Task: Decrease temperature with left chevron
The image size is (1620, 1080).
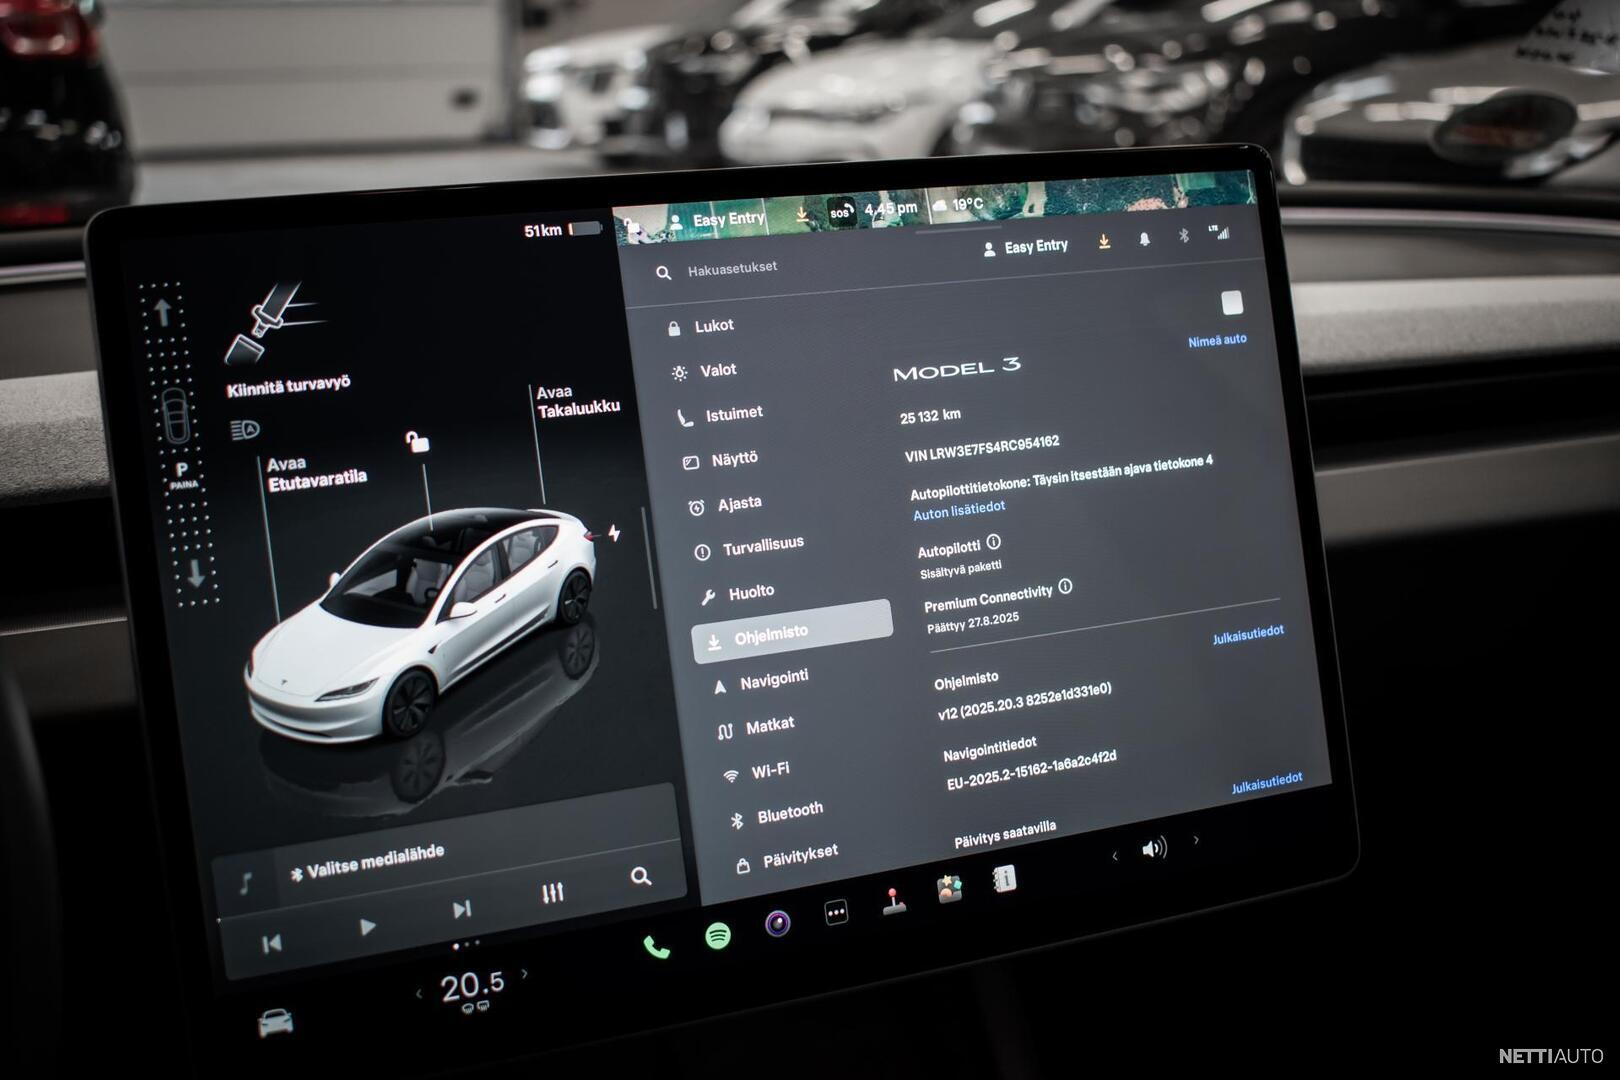Action: coord(418,993)
